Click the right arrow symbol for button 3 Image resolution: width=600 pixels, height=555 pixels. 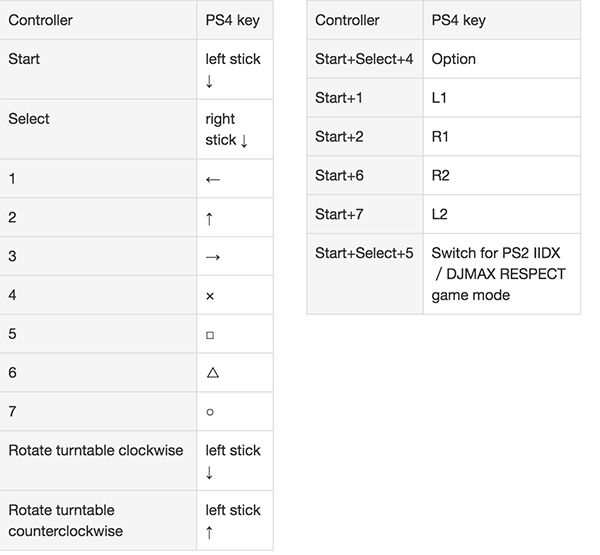point(213,257)
